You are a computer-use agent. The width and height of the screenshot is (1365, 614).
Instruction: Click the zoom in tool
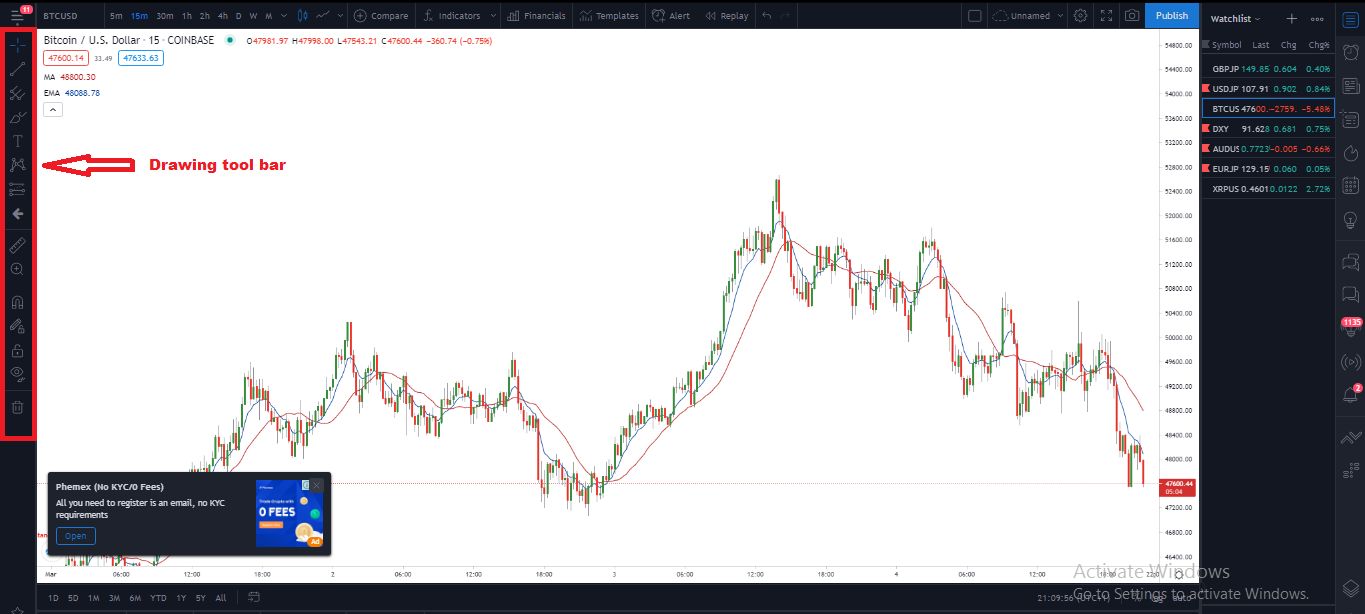coord(17,269)
